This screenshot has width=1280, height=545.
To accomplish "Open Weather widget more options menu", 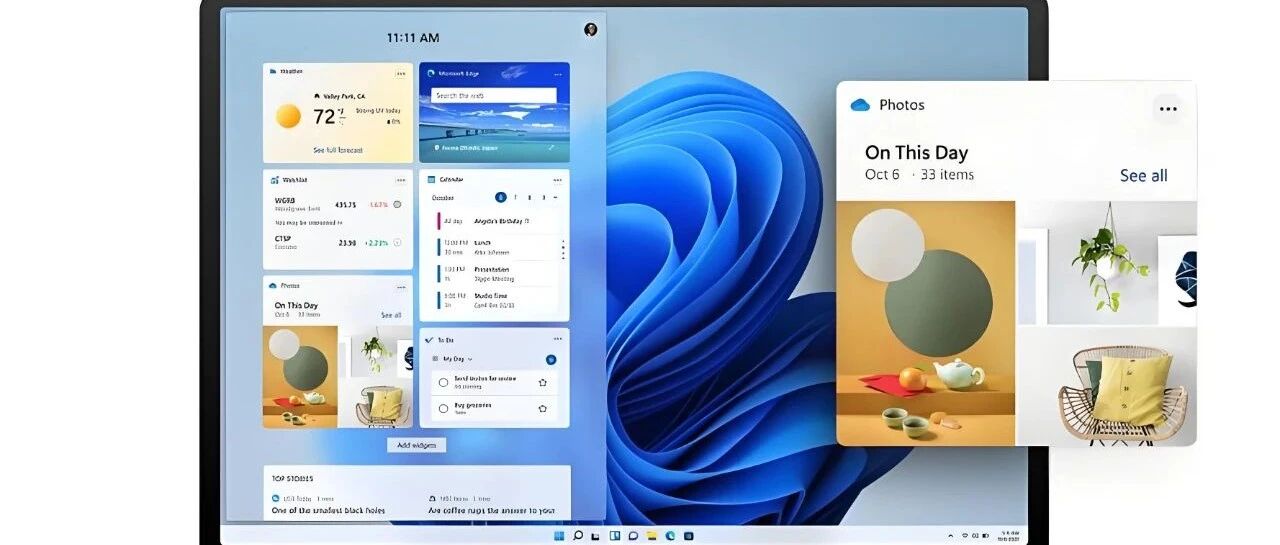I will point(401,73).
